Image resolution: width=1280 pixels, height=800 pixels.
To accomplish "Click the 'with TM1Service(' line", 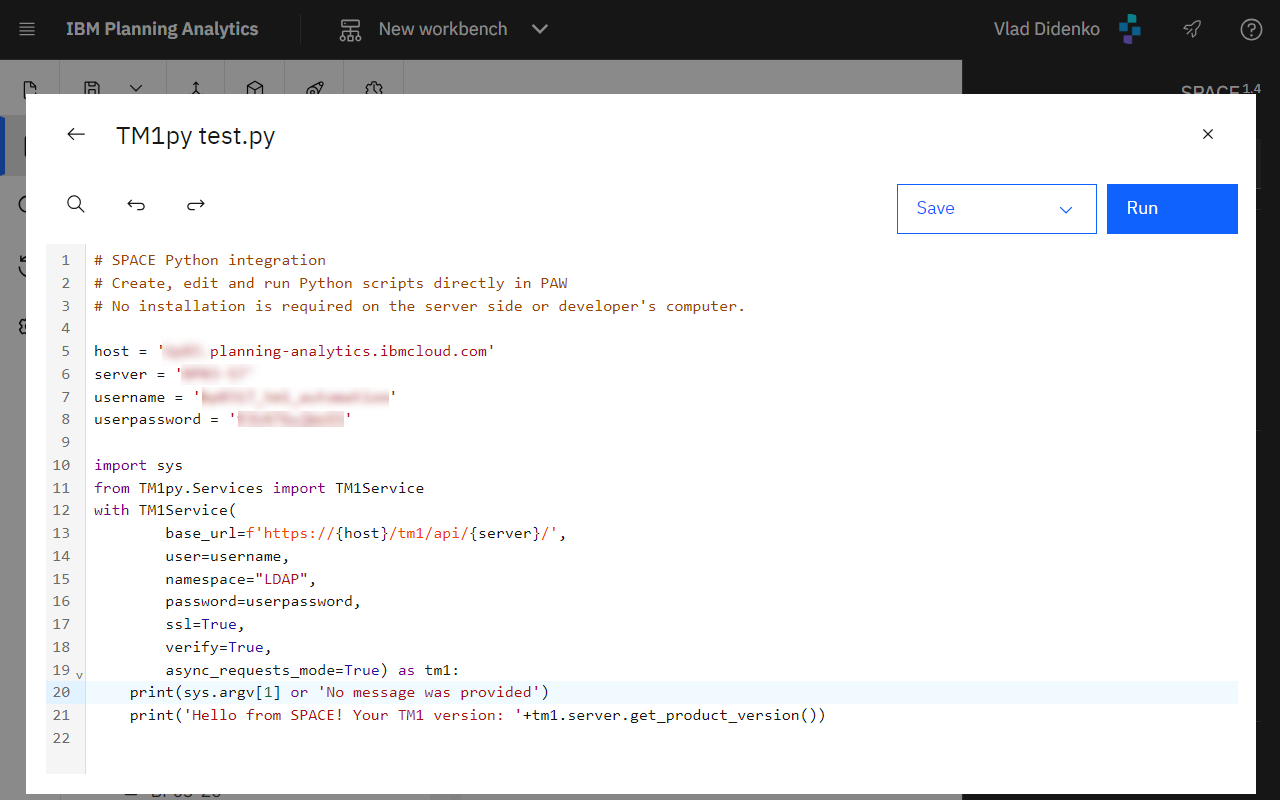I will point(165,510).
